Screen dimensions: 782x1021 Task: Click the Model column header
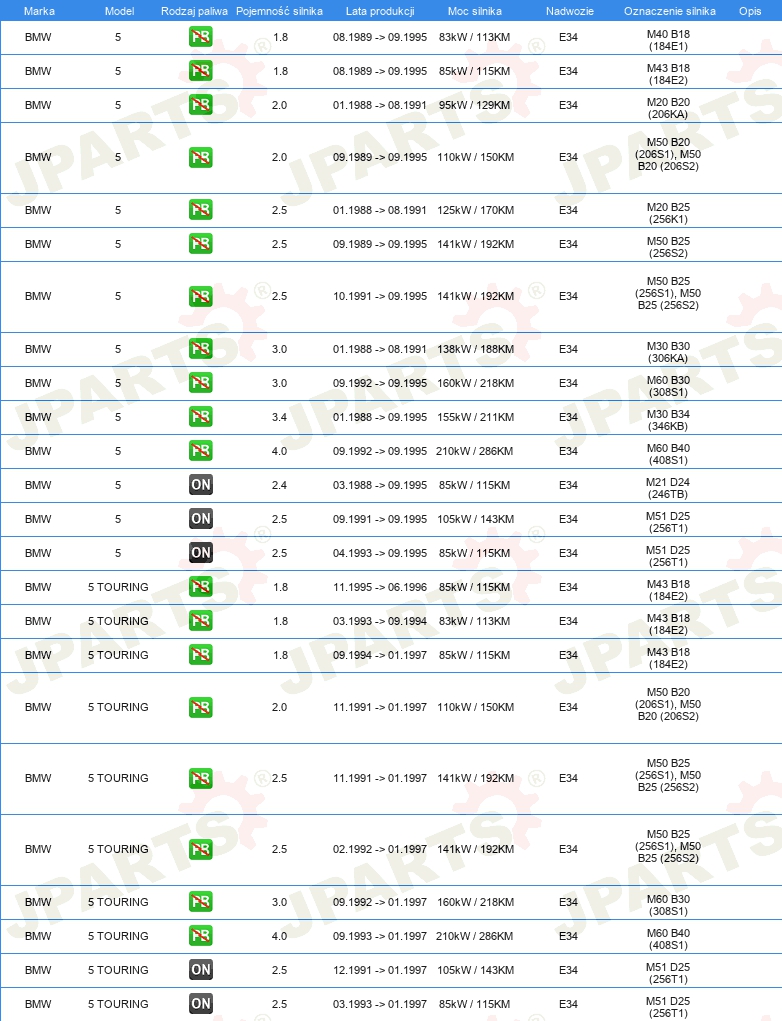click(x=119, y=11)
